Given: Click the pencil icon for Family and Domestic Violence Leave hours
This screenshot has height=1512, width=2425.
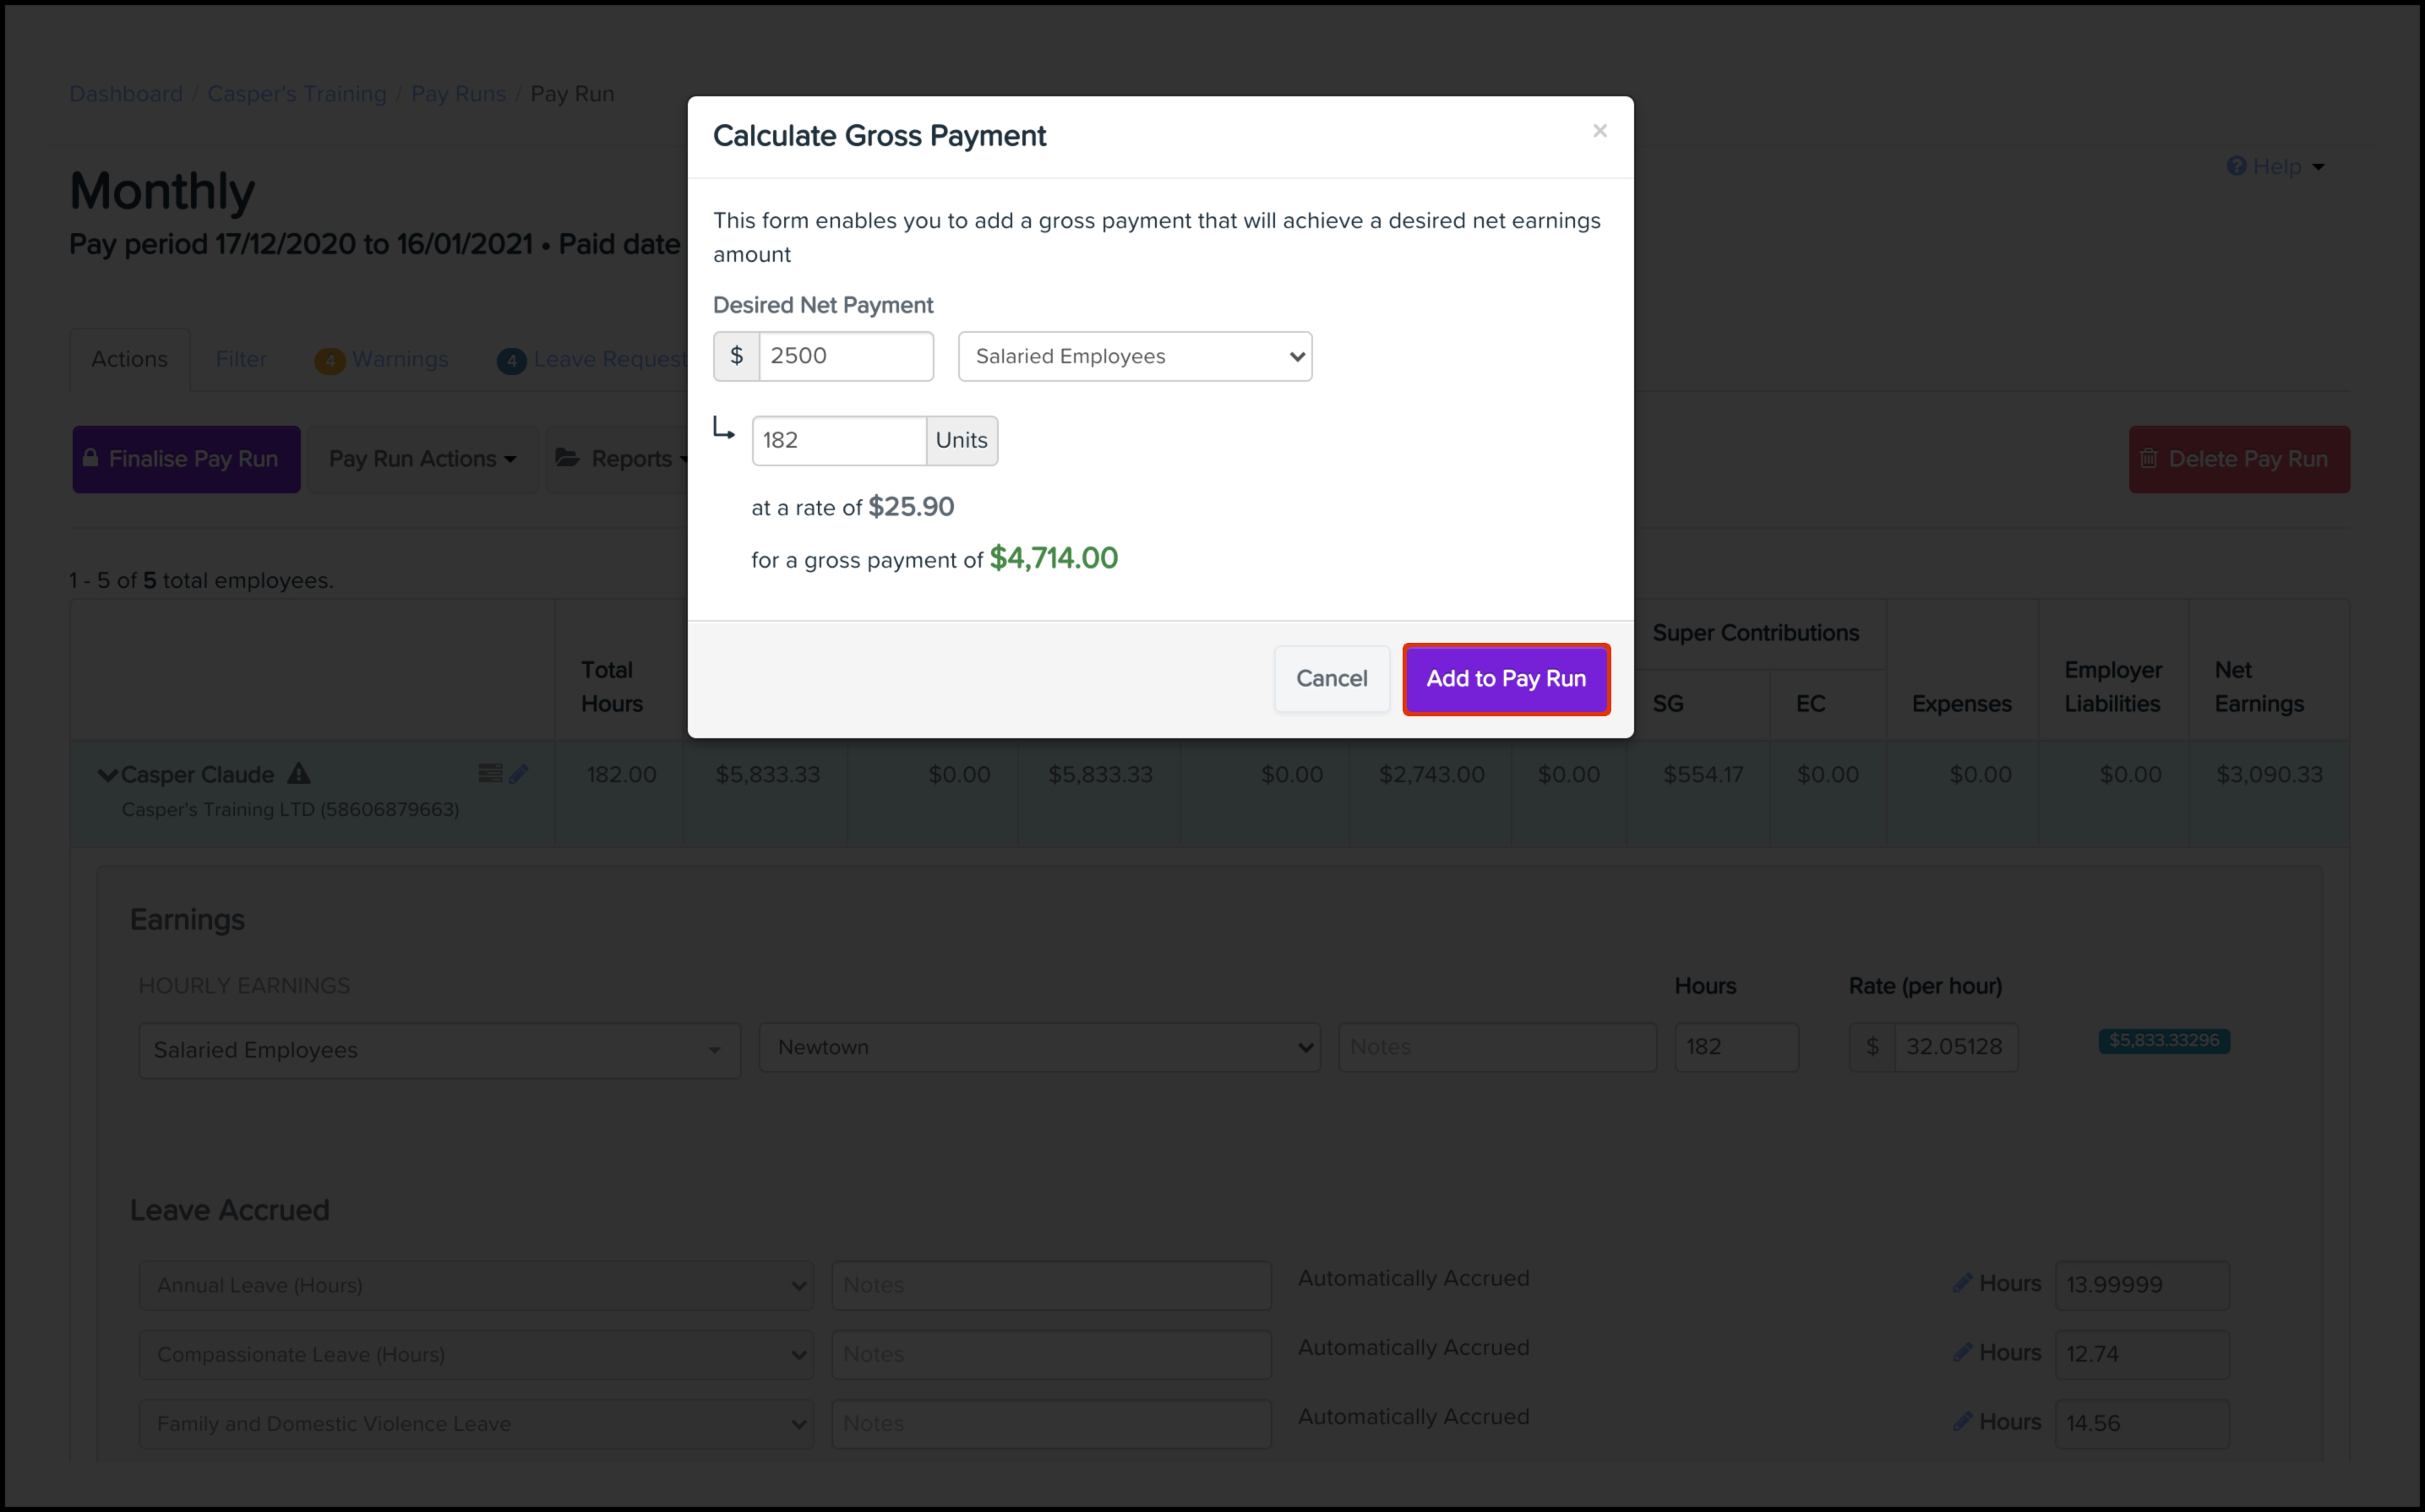Looking at the screenshot, I should (1962, 1421).
